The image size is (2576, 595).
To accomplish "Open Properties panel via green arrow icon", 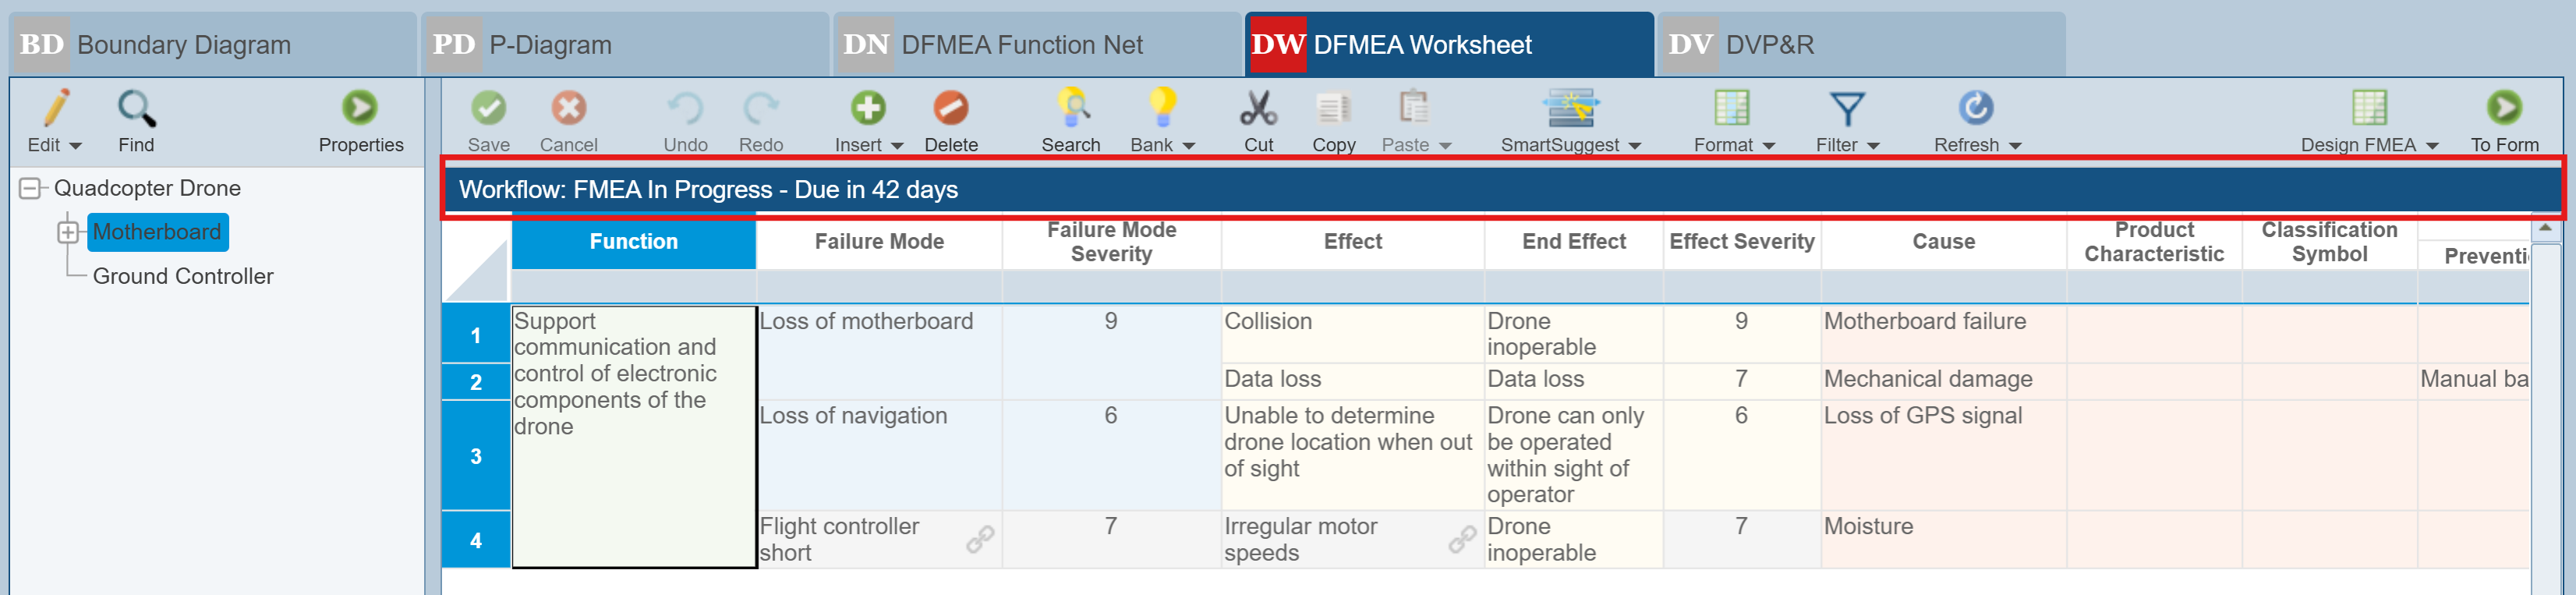I will tap(360, 108).
